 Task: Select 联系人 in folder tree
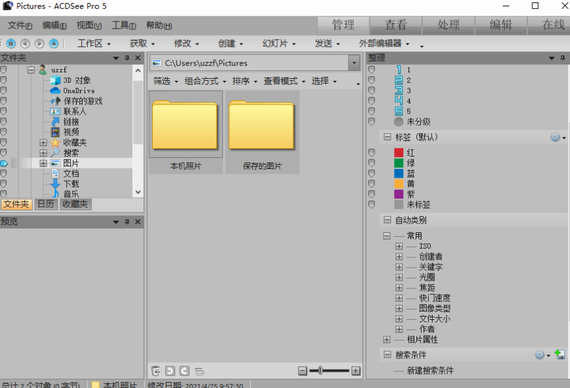[x=75, y=111]
